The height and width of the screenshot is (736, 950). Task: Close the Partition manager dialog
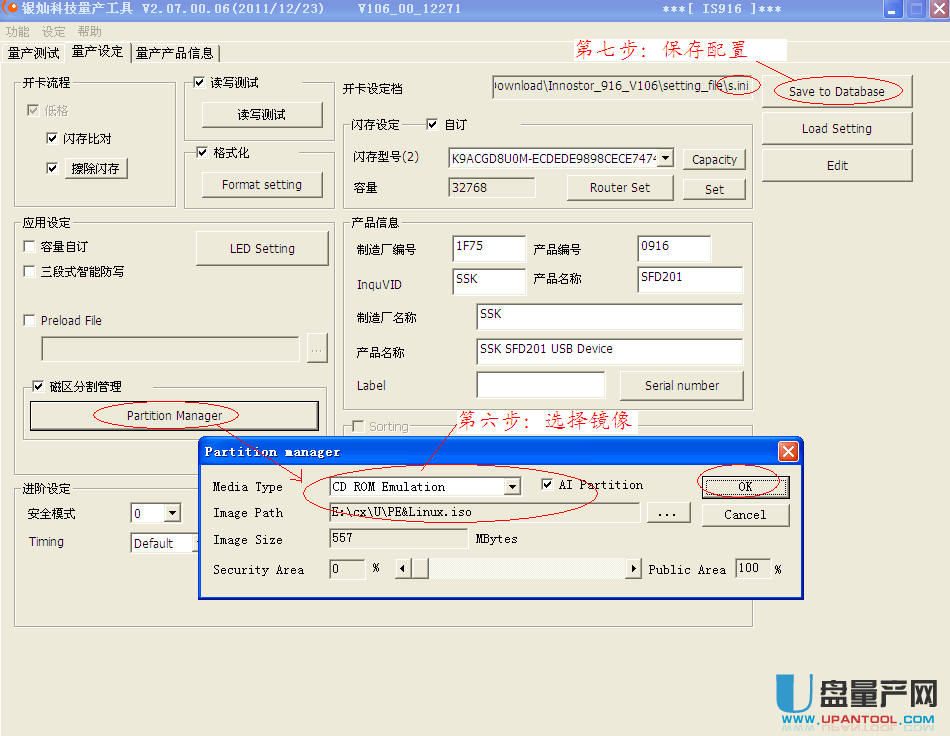tap(788, 452)
